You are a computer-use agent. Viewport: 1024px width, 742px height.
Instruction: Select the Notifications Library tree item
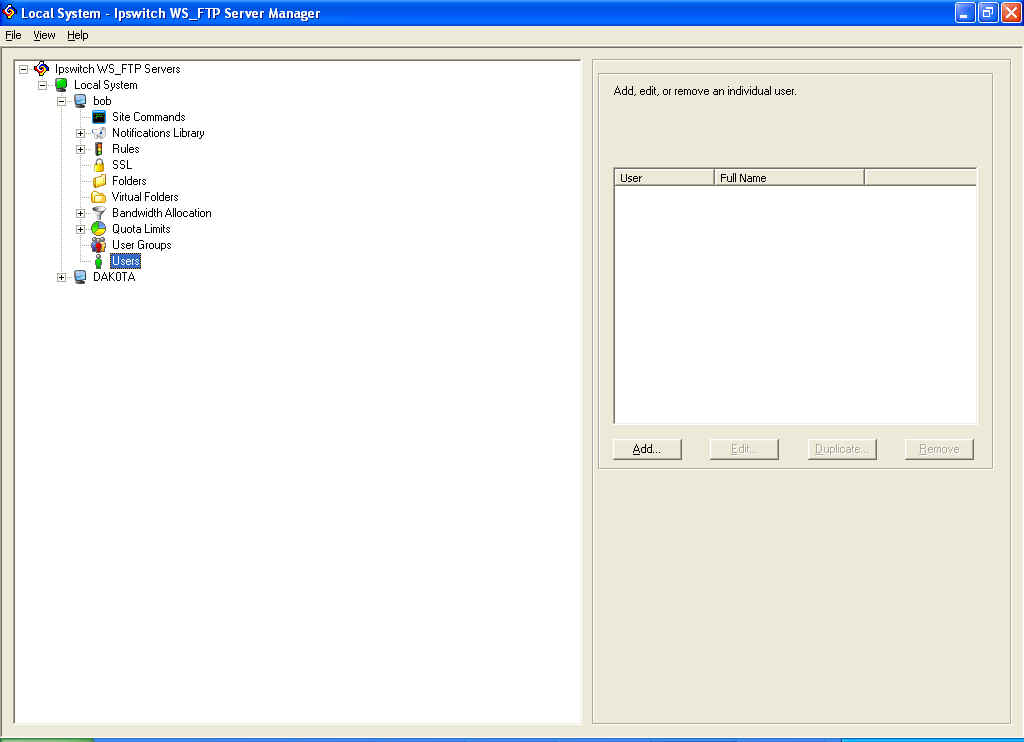[x=158, y=133]
